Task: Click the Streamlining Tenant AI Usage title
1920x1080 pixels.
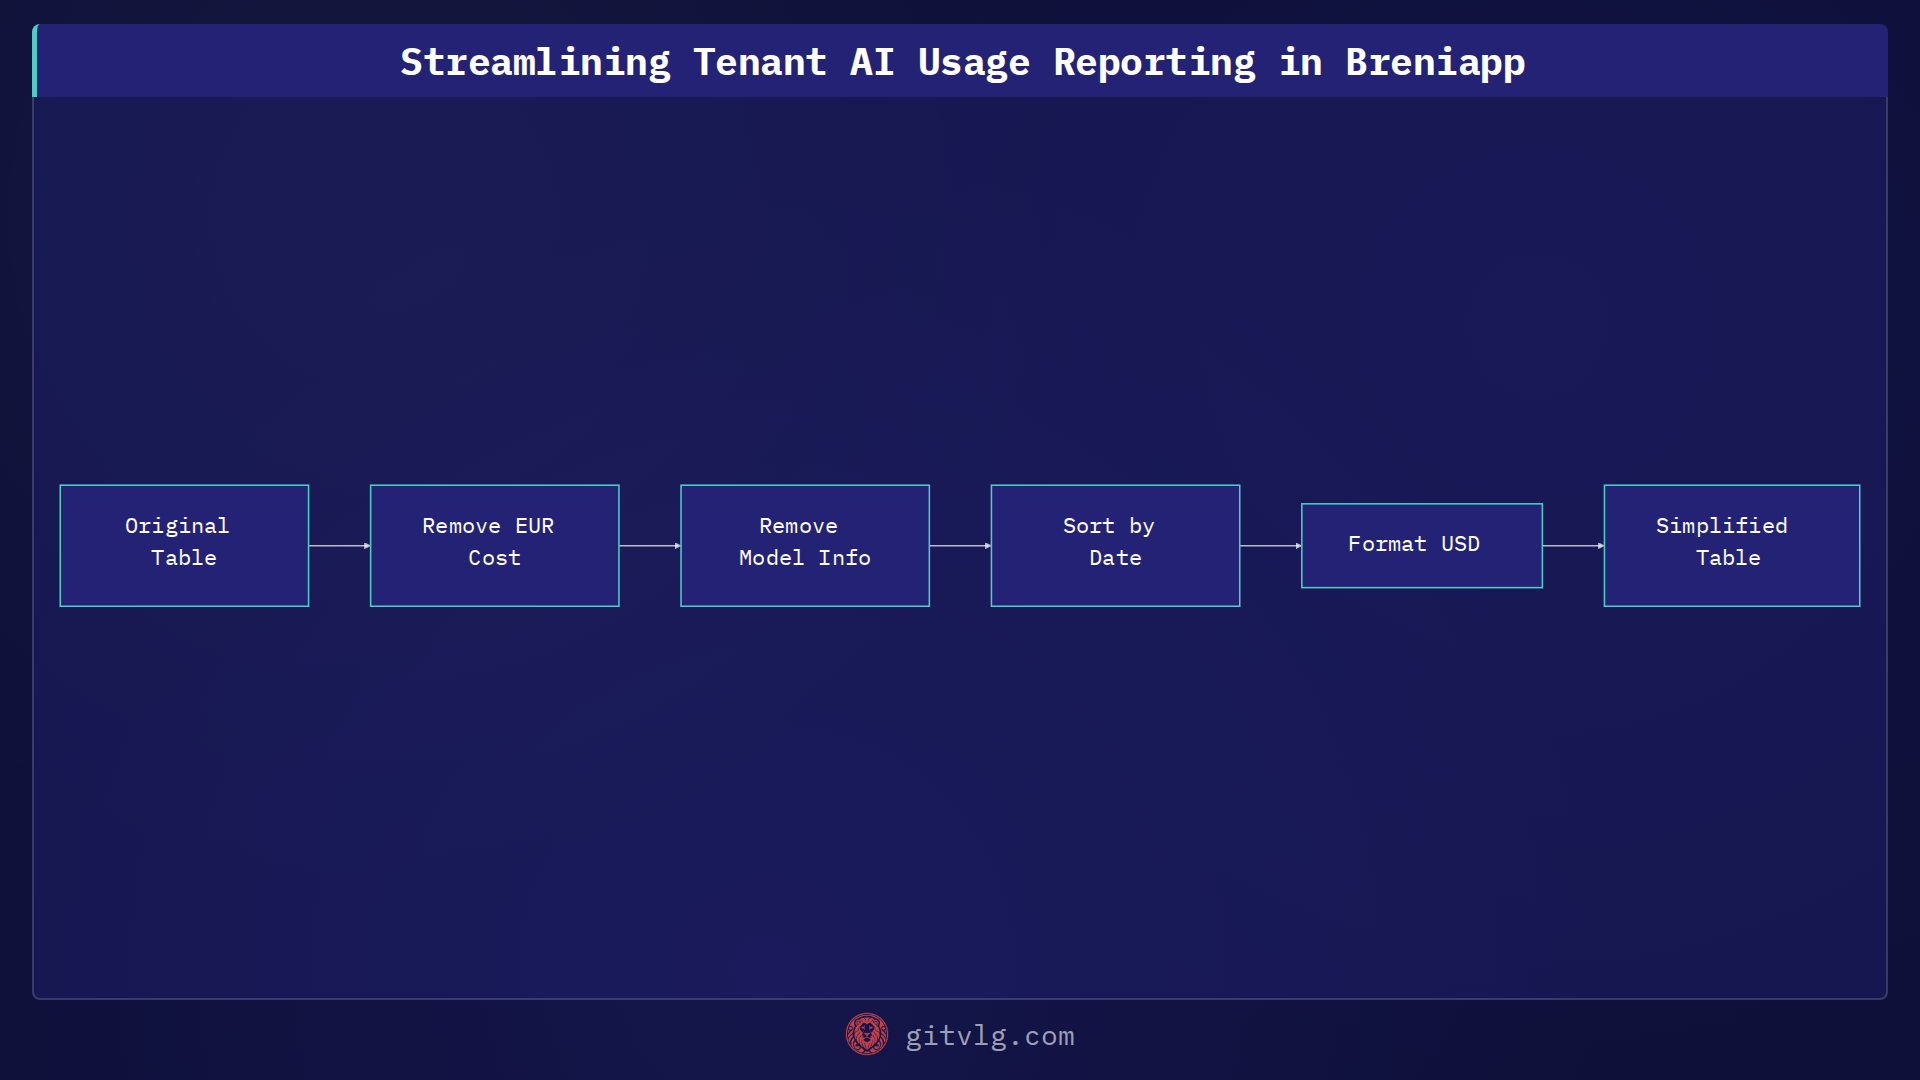Action: click(x=962, y=62)
